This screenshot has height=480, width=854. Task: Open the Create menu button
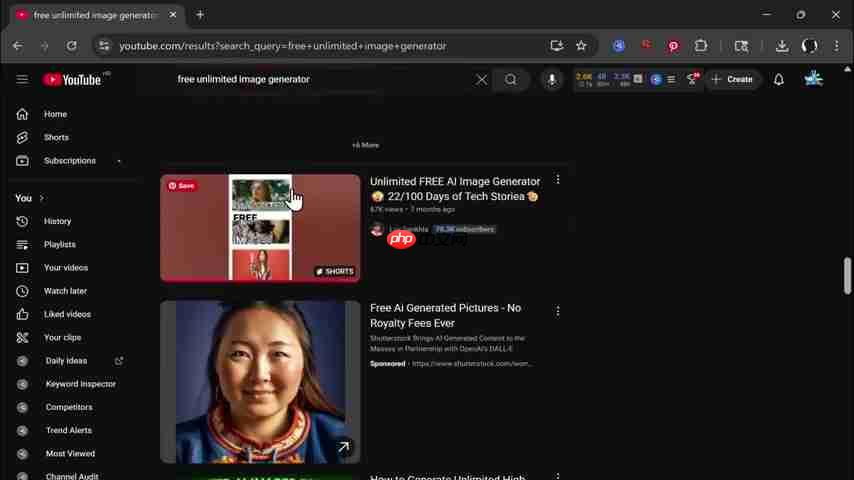(x=733, y=80)
